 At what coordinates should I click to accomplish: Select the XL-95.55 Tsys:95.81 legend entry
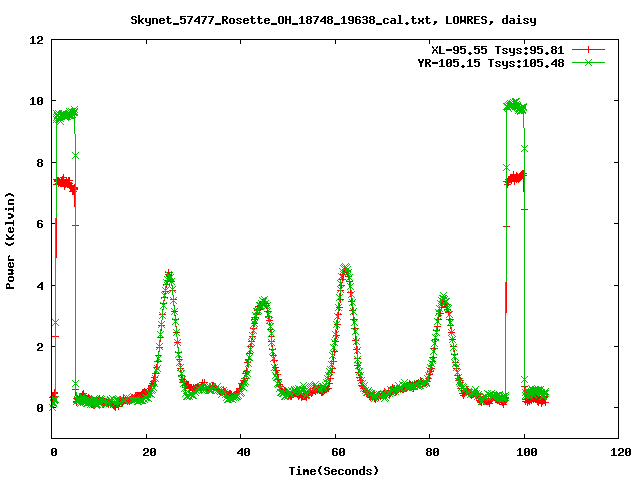coord(498,50)
